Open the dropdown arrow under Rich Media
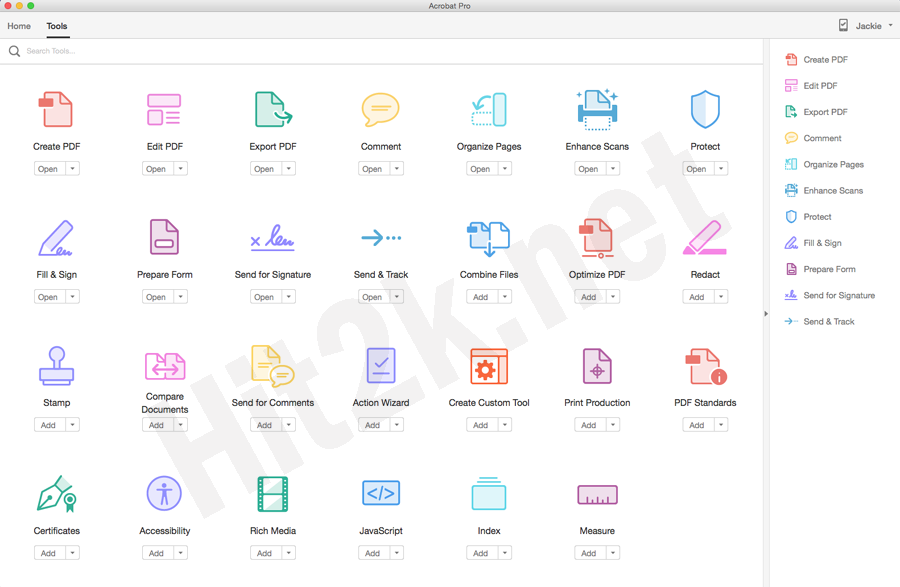 289,553
